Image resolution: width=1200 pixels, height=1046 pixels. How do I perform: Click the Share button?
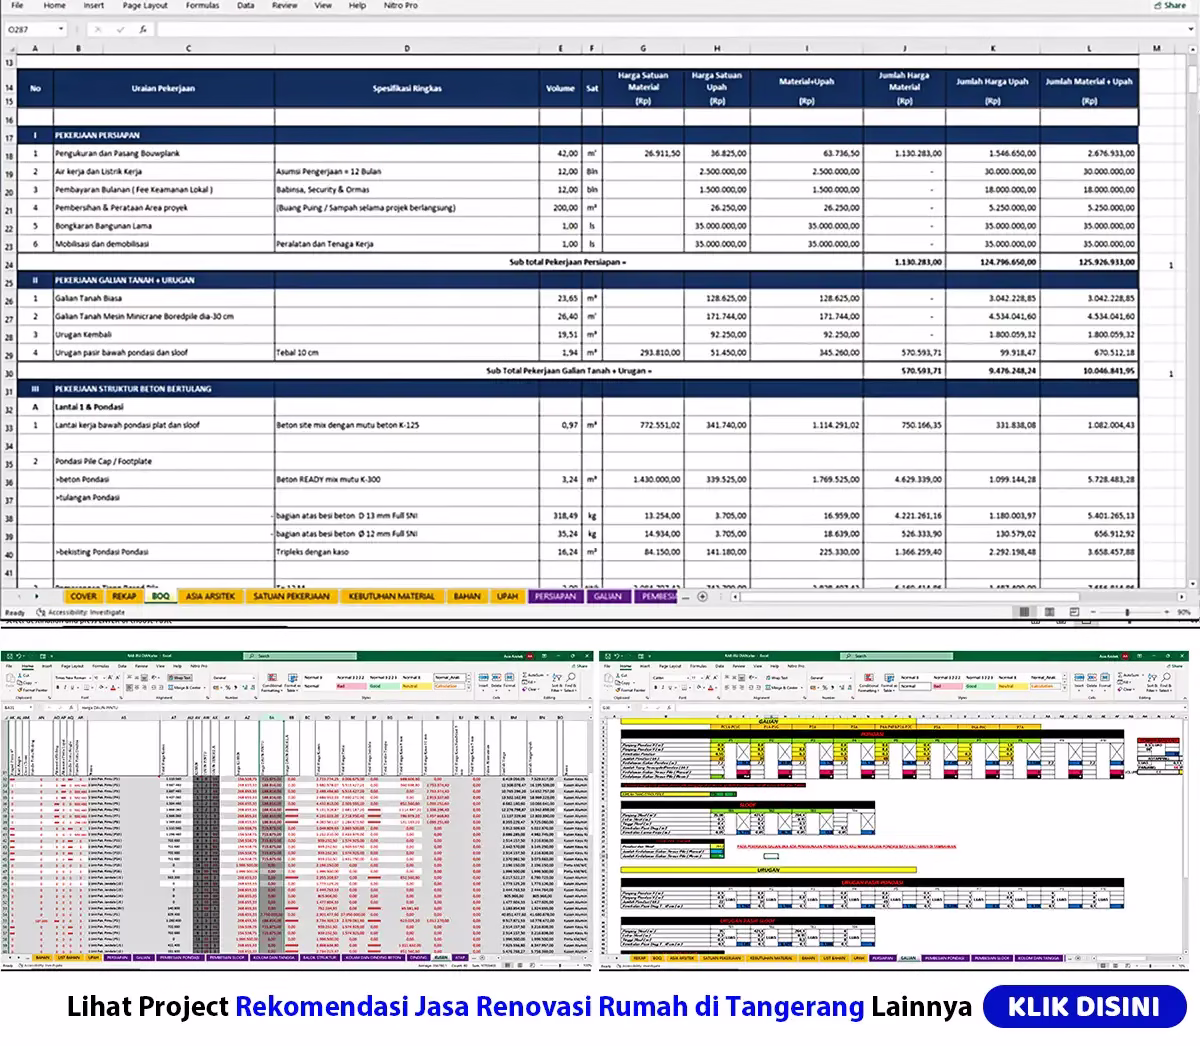point(1170,6)
